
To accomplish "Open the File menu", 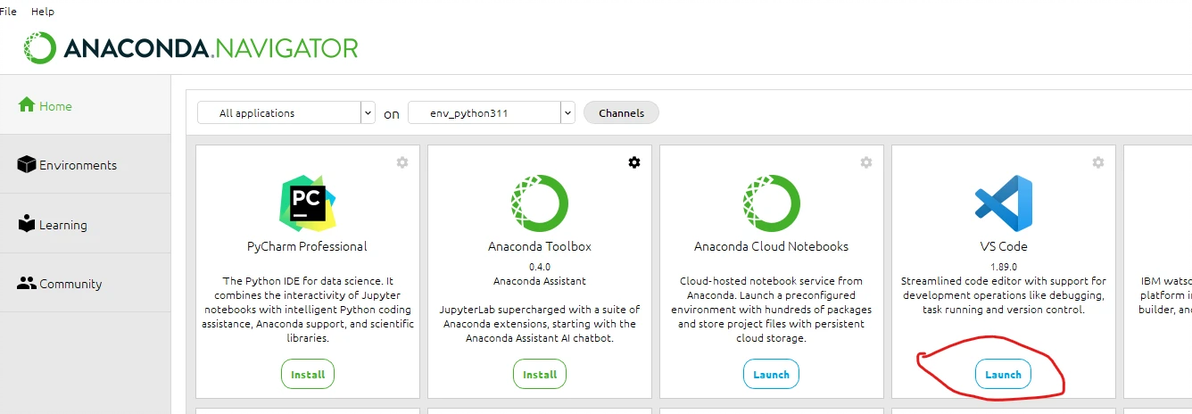I will [8, 11].
